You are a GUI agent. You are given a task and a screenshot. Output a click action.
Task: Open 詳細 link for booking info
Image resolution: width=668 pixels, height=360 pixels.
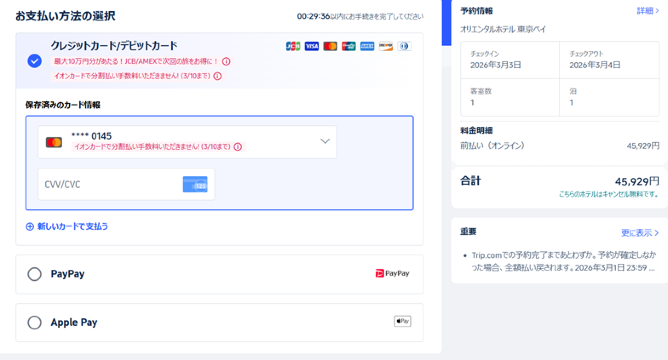pyautogui.click(x=648, y=11)
